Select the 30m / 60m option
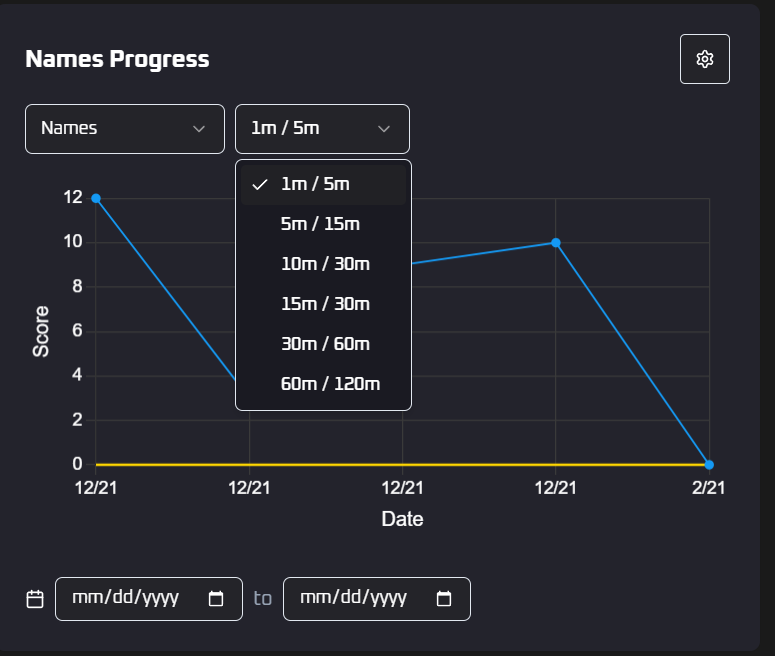 325,344
